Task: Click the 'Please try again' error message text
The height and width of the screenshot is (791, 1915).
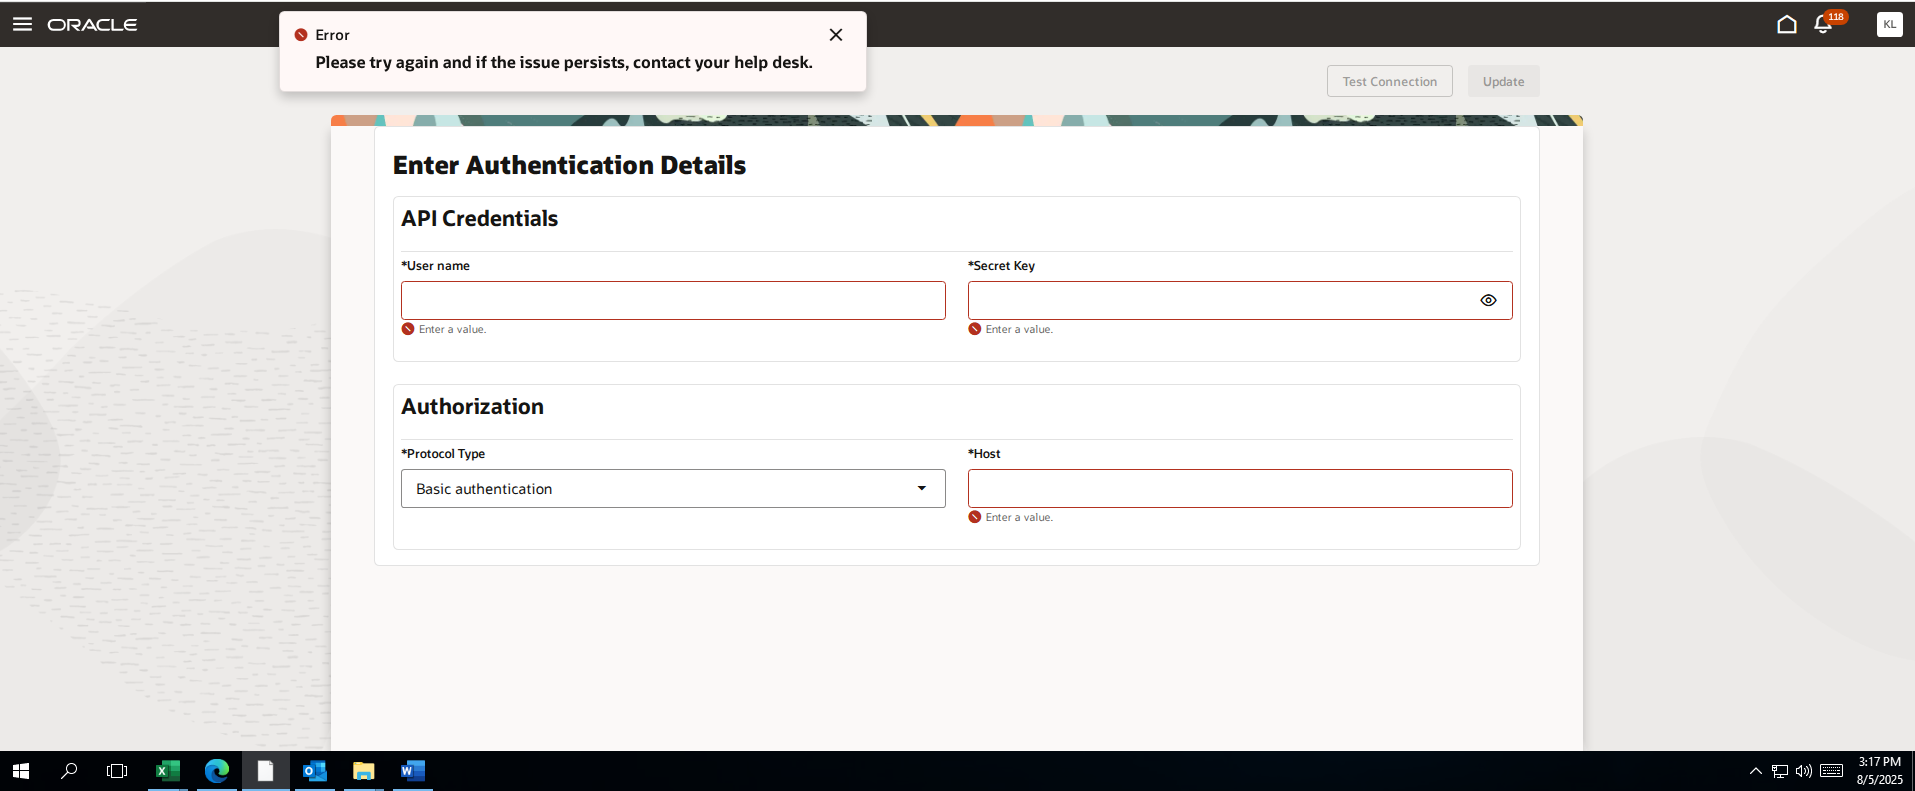Action: pyautogui.click(x=564, y=62)
